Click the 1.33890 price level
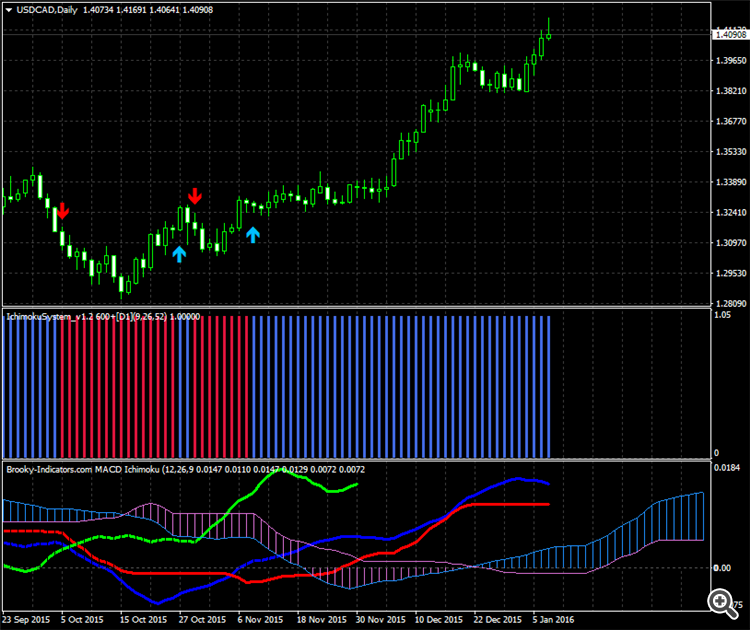 coord(731,182)
